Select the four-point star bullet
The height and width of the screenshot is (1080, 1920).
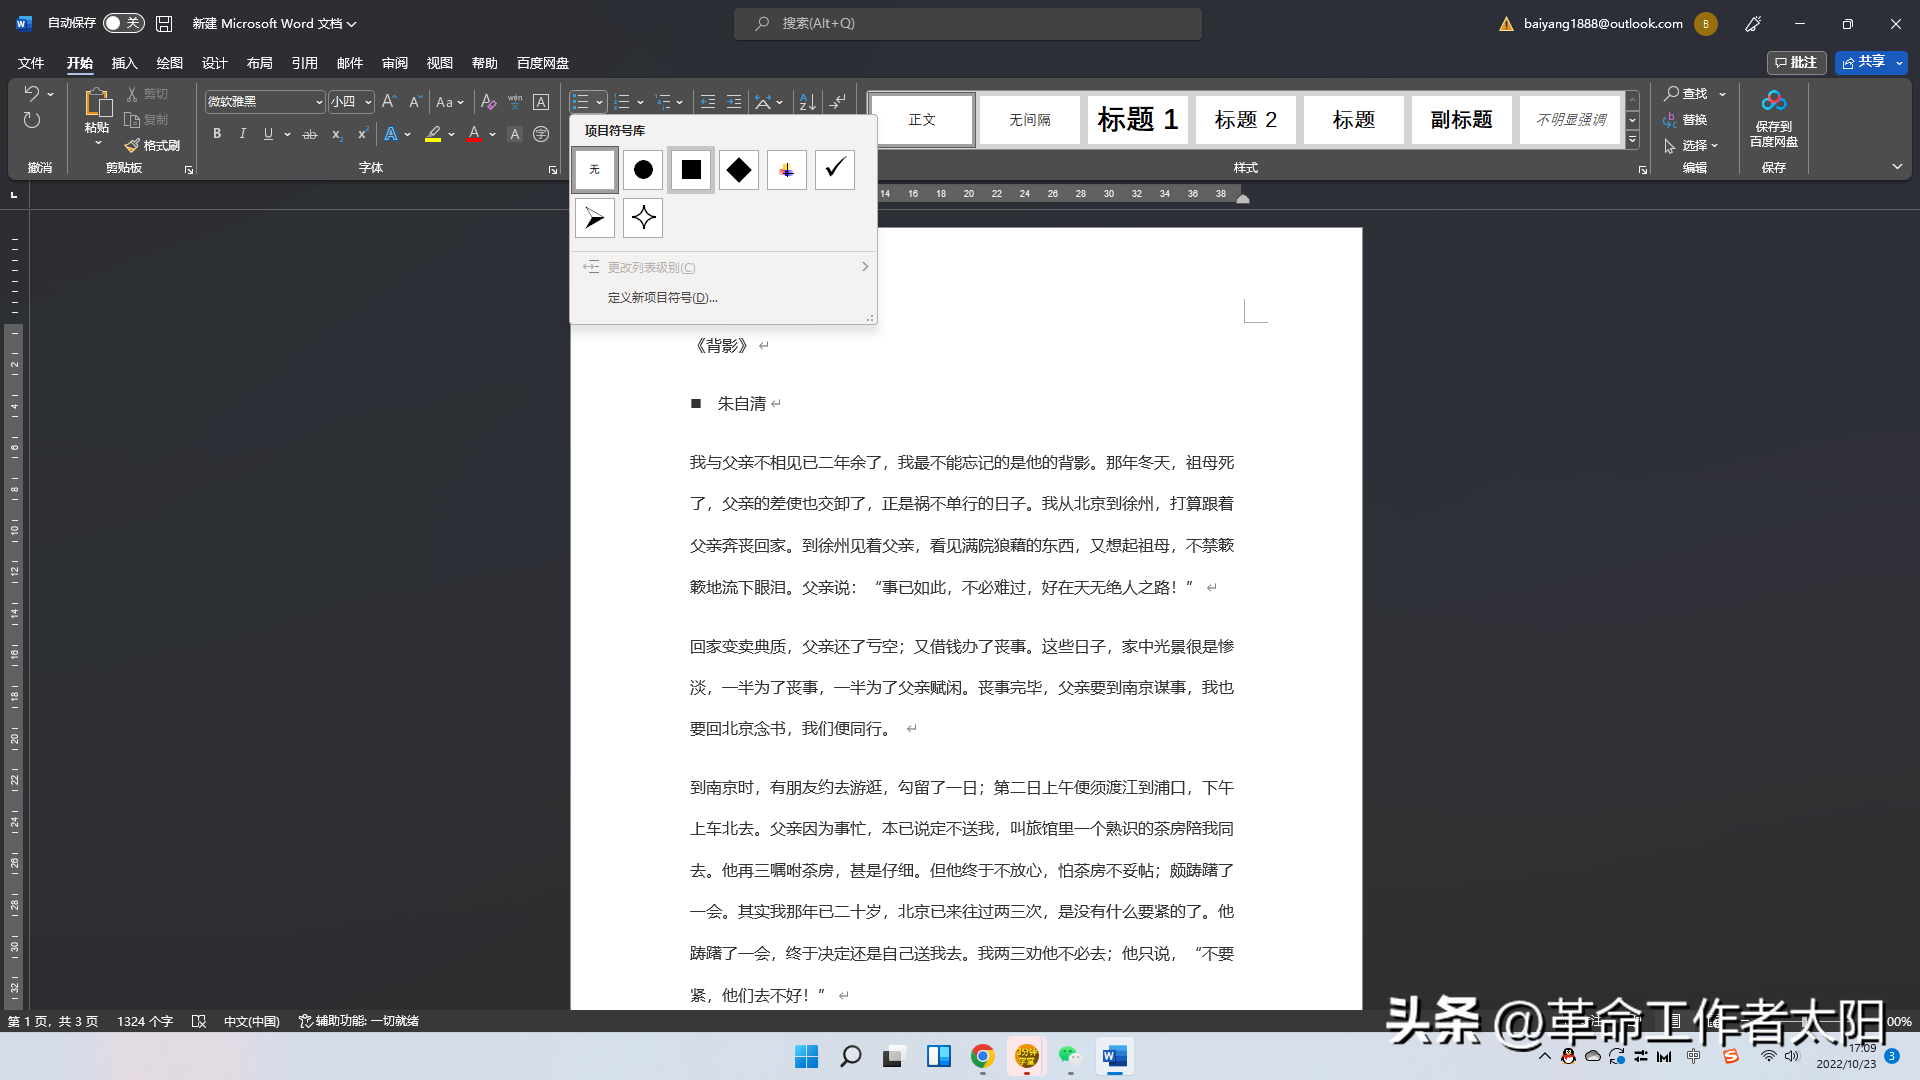click(643, 218)
